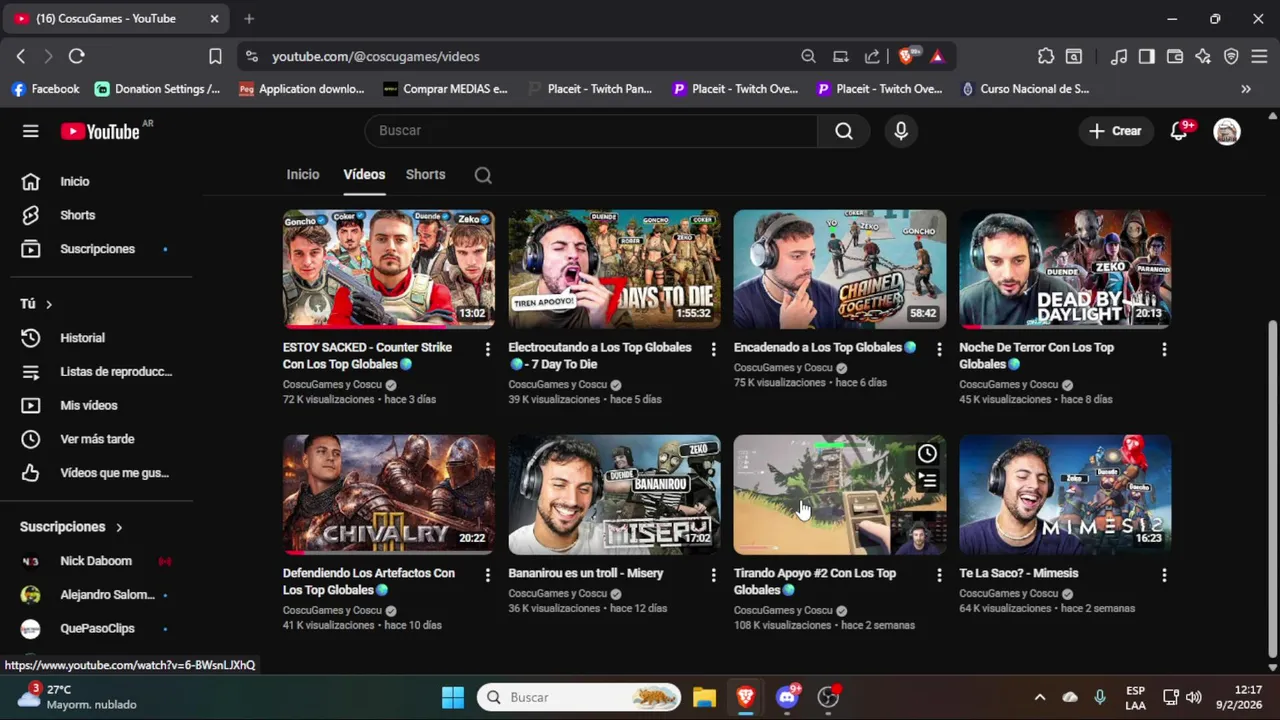Open the Facebook bookmark
1280x720 pixels.
coord(45,89)
